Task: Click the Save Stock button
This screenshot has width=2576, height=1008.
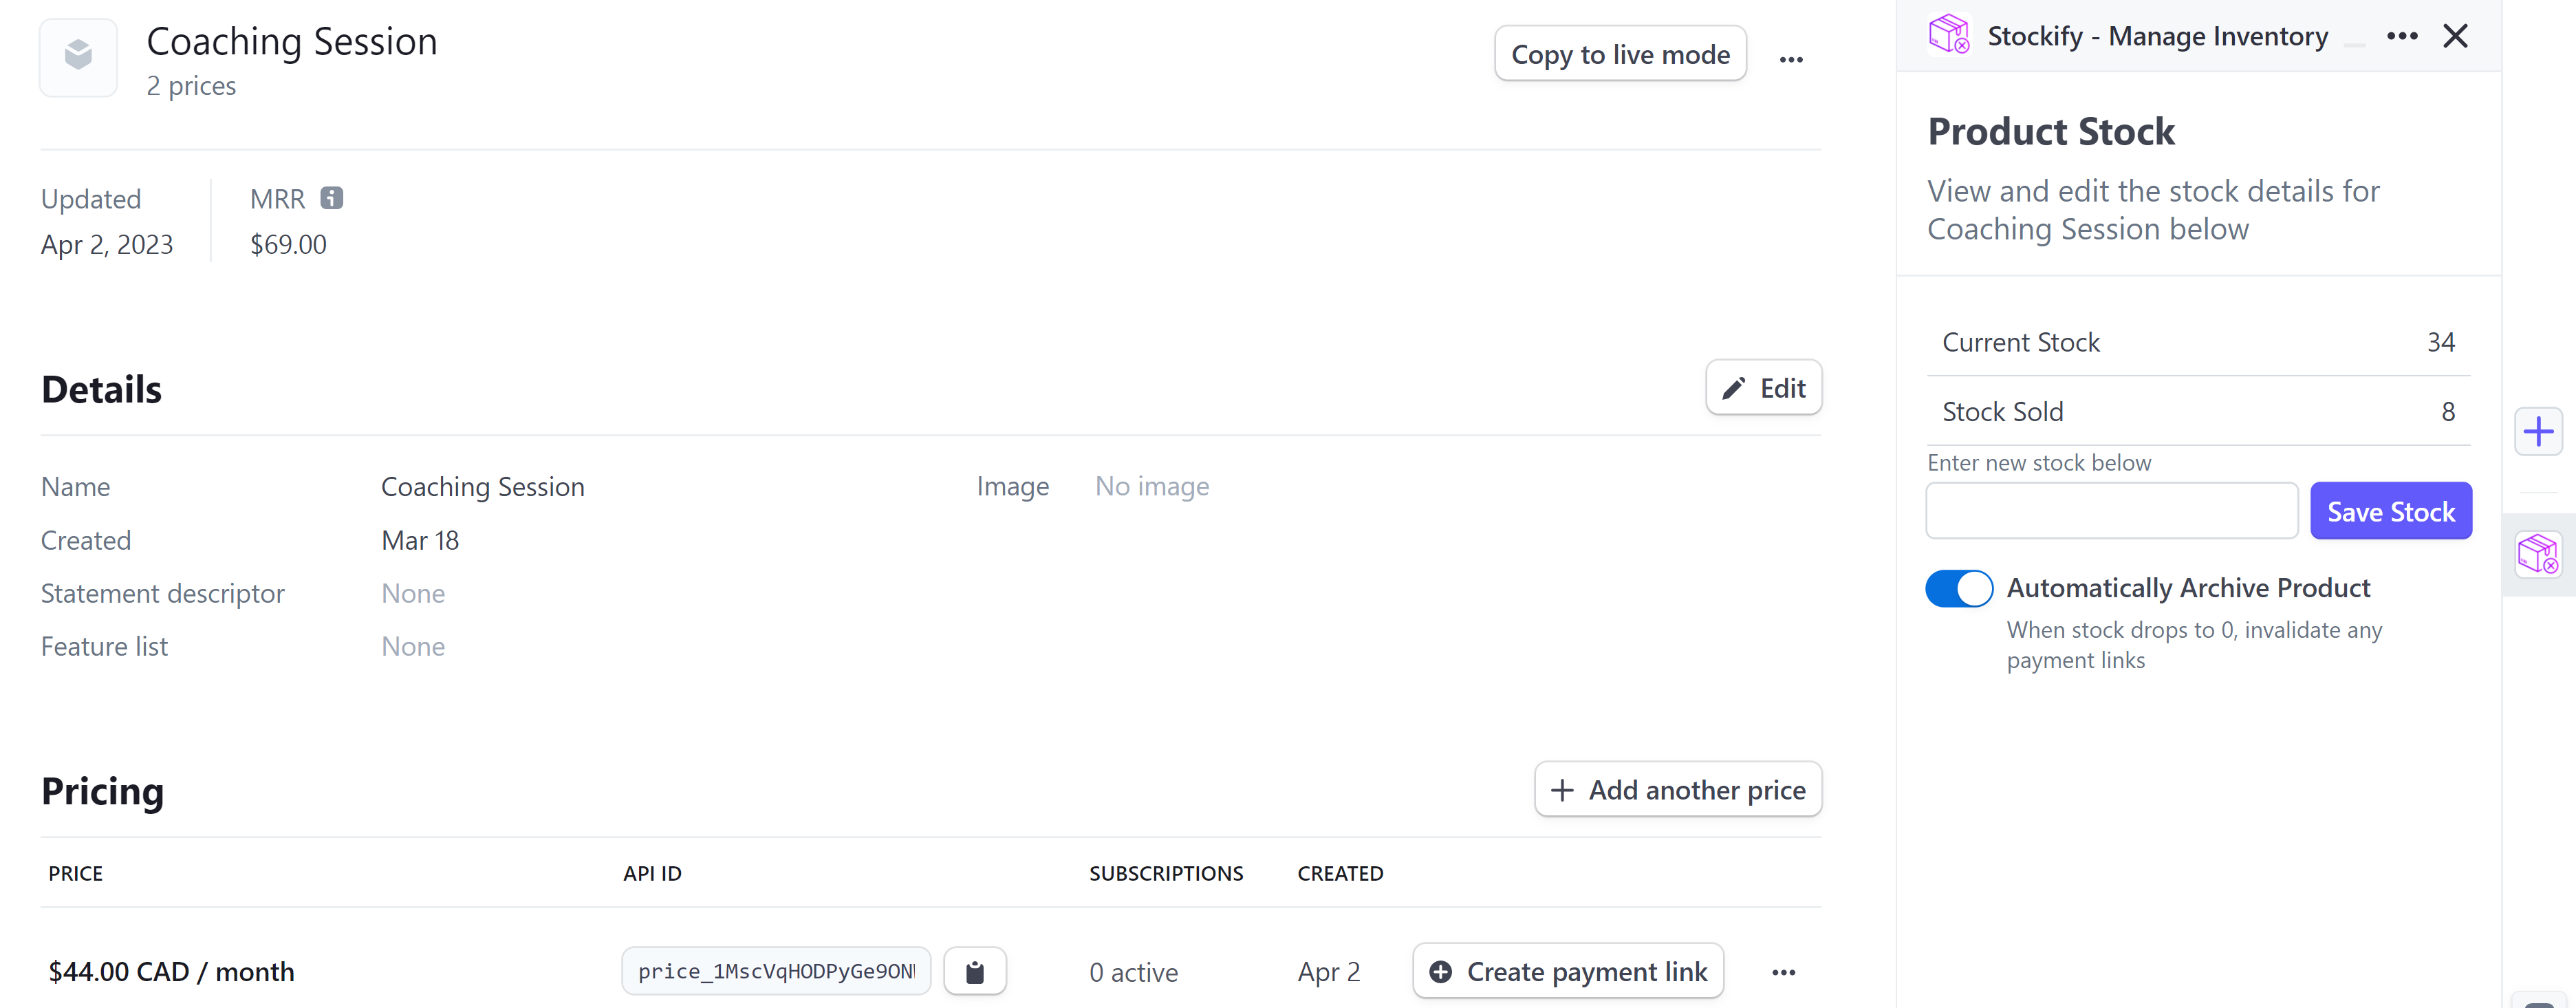Action: (x=2391, y=510)
